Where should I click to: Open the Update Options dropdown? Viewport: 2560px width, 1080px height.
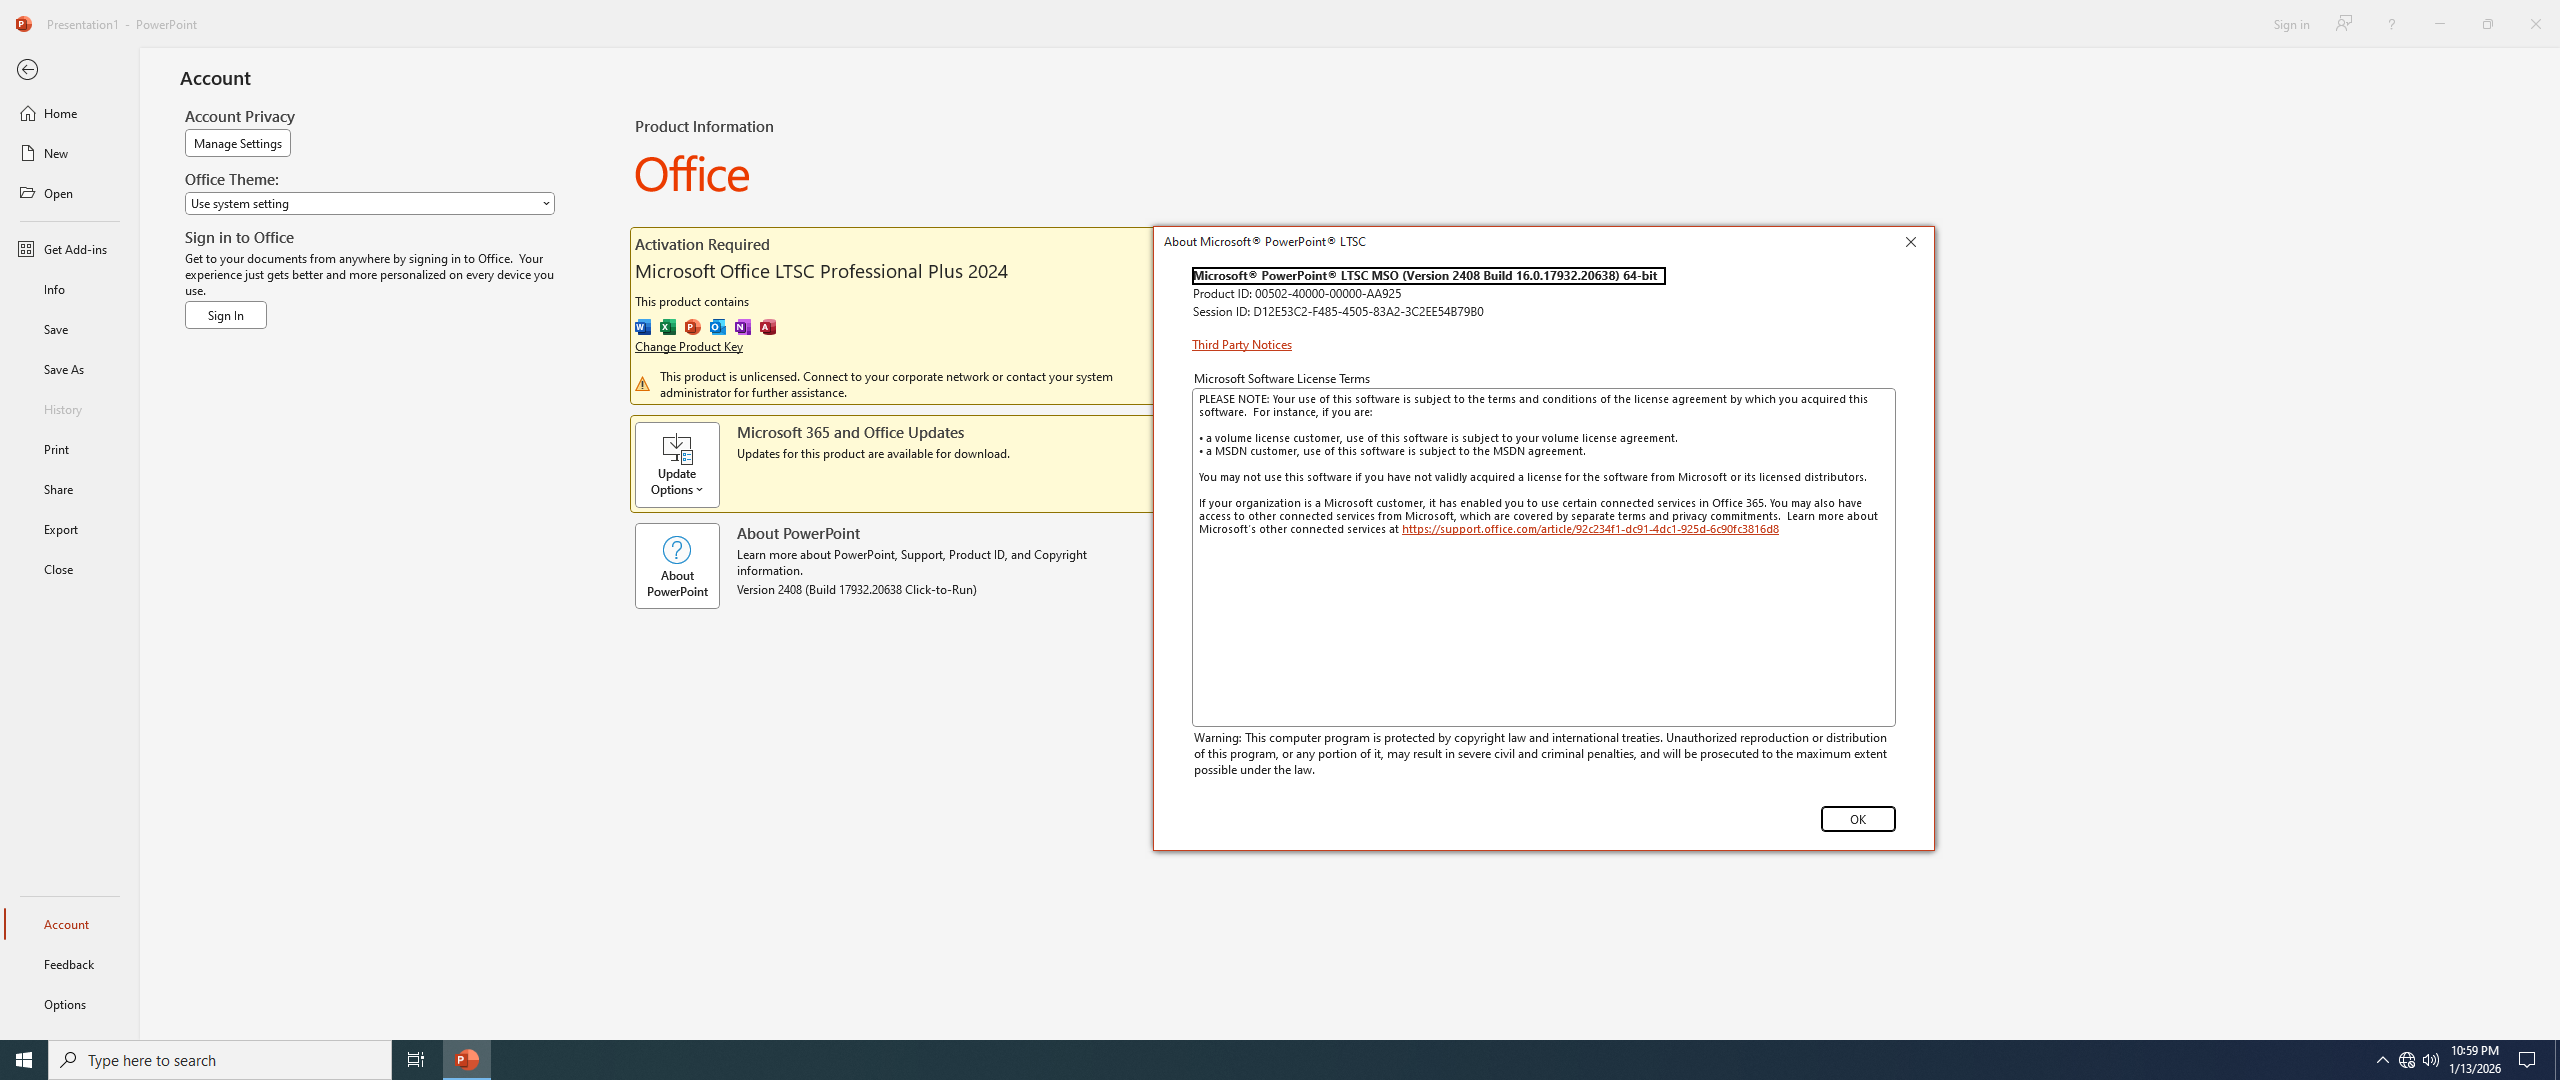677,465
